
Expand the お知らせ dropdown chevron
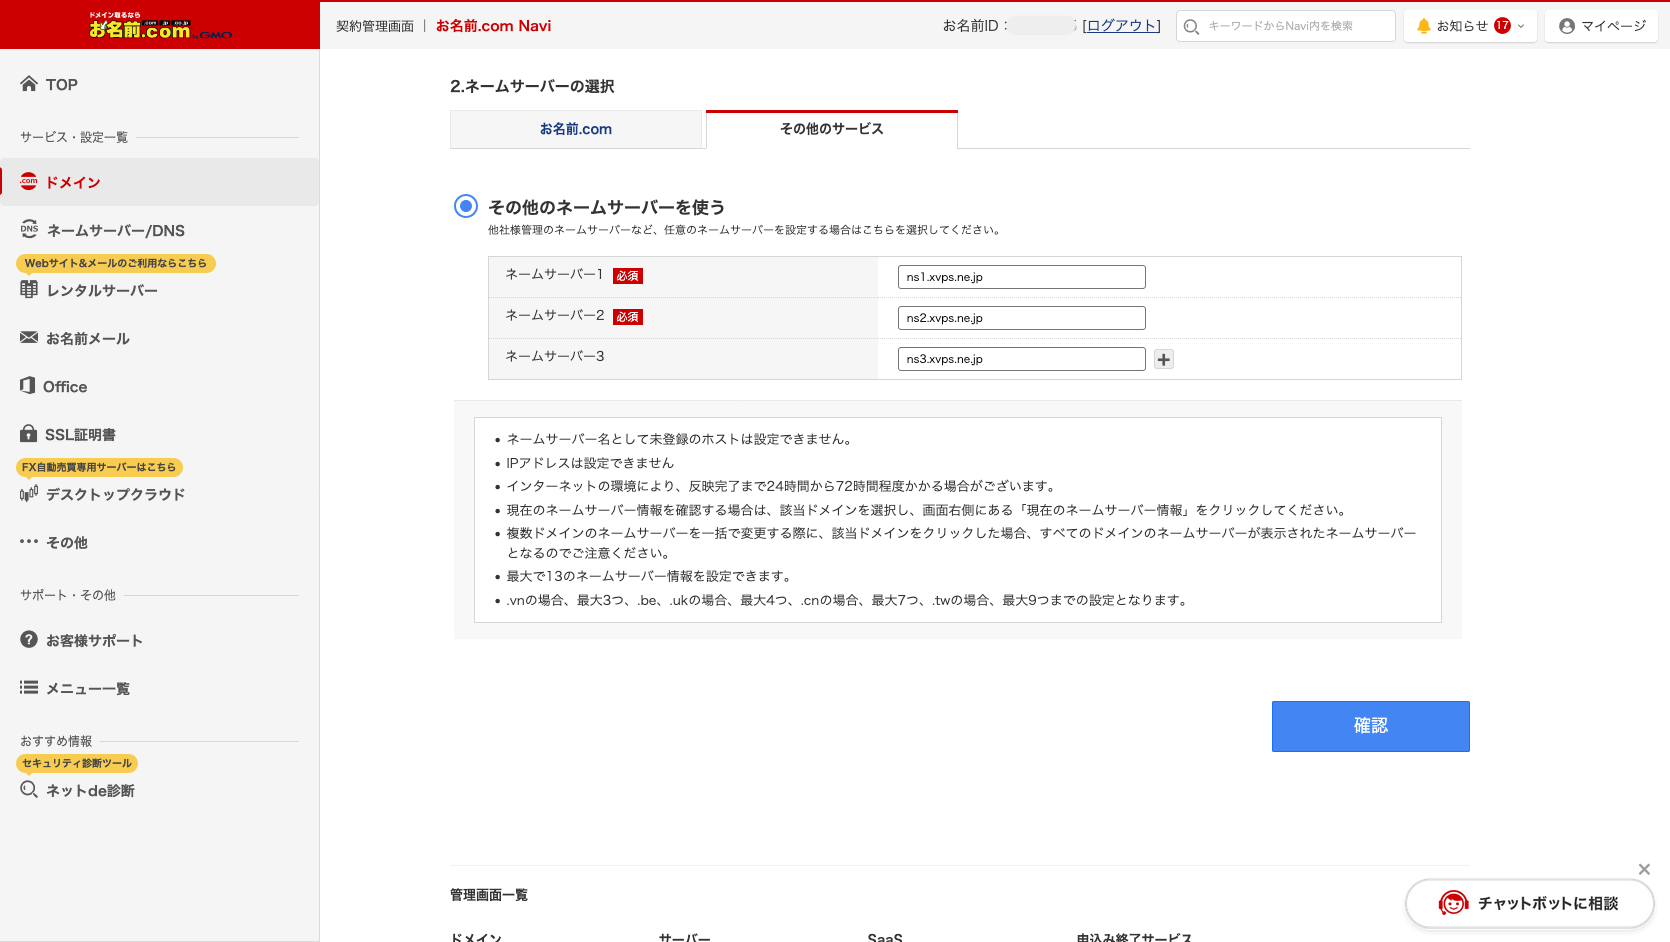click(x=1522, y=26)
